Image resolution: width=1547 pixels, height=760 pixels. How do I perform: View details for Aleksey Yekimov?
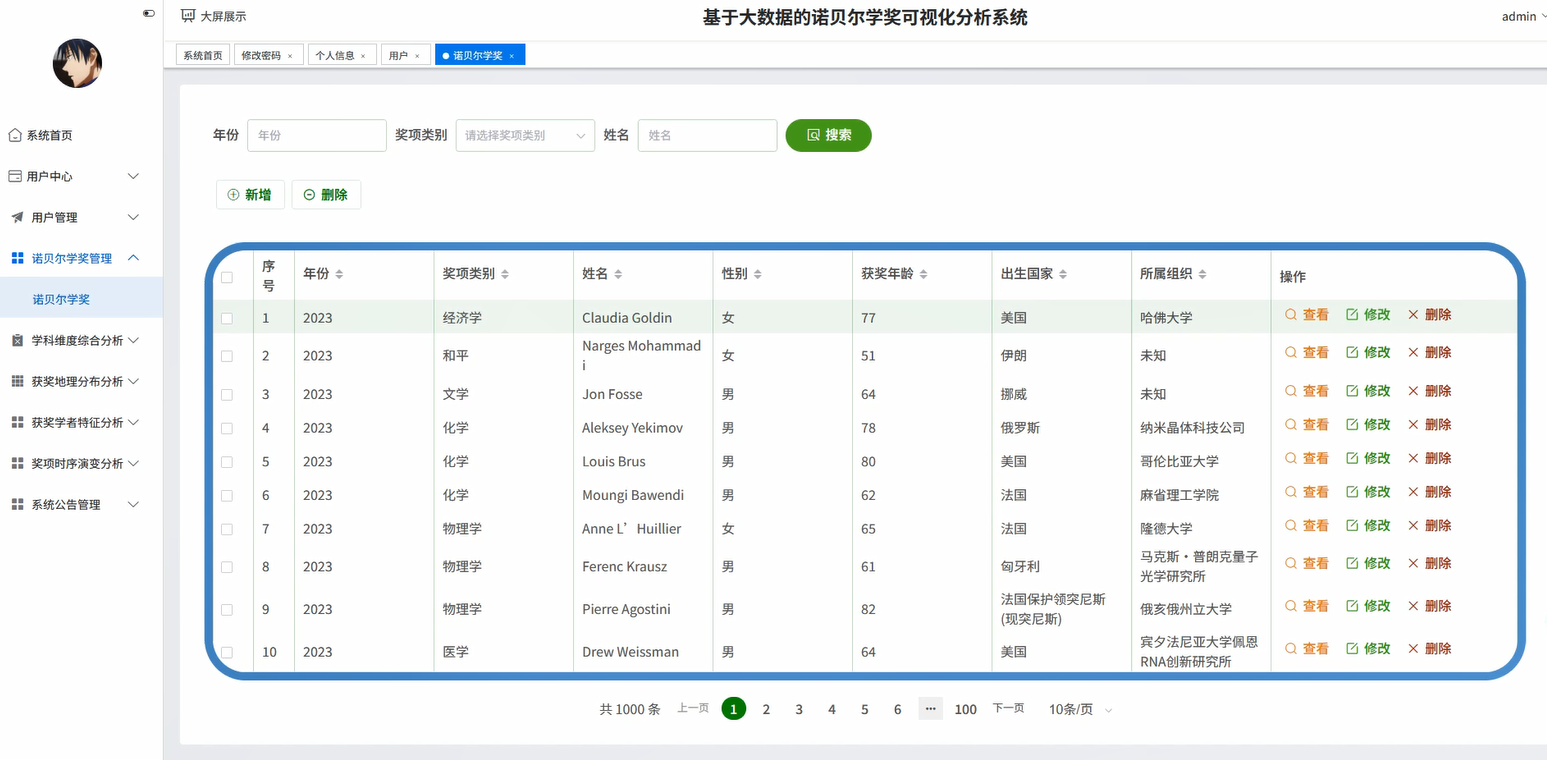coord(1307,424)
